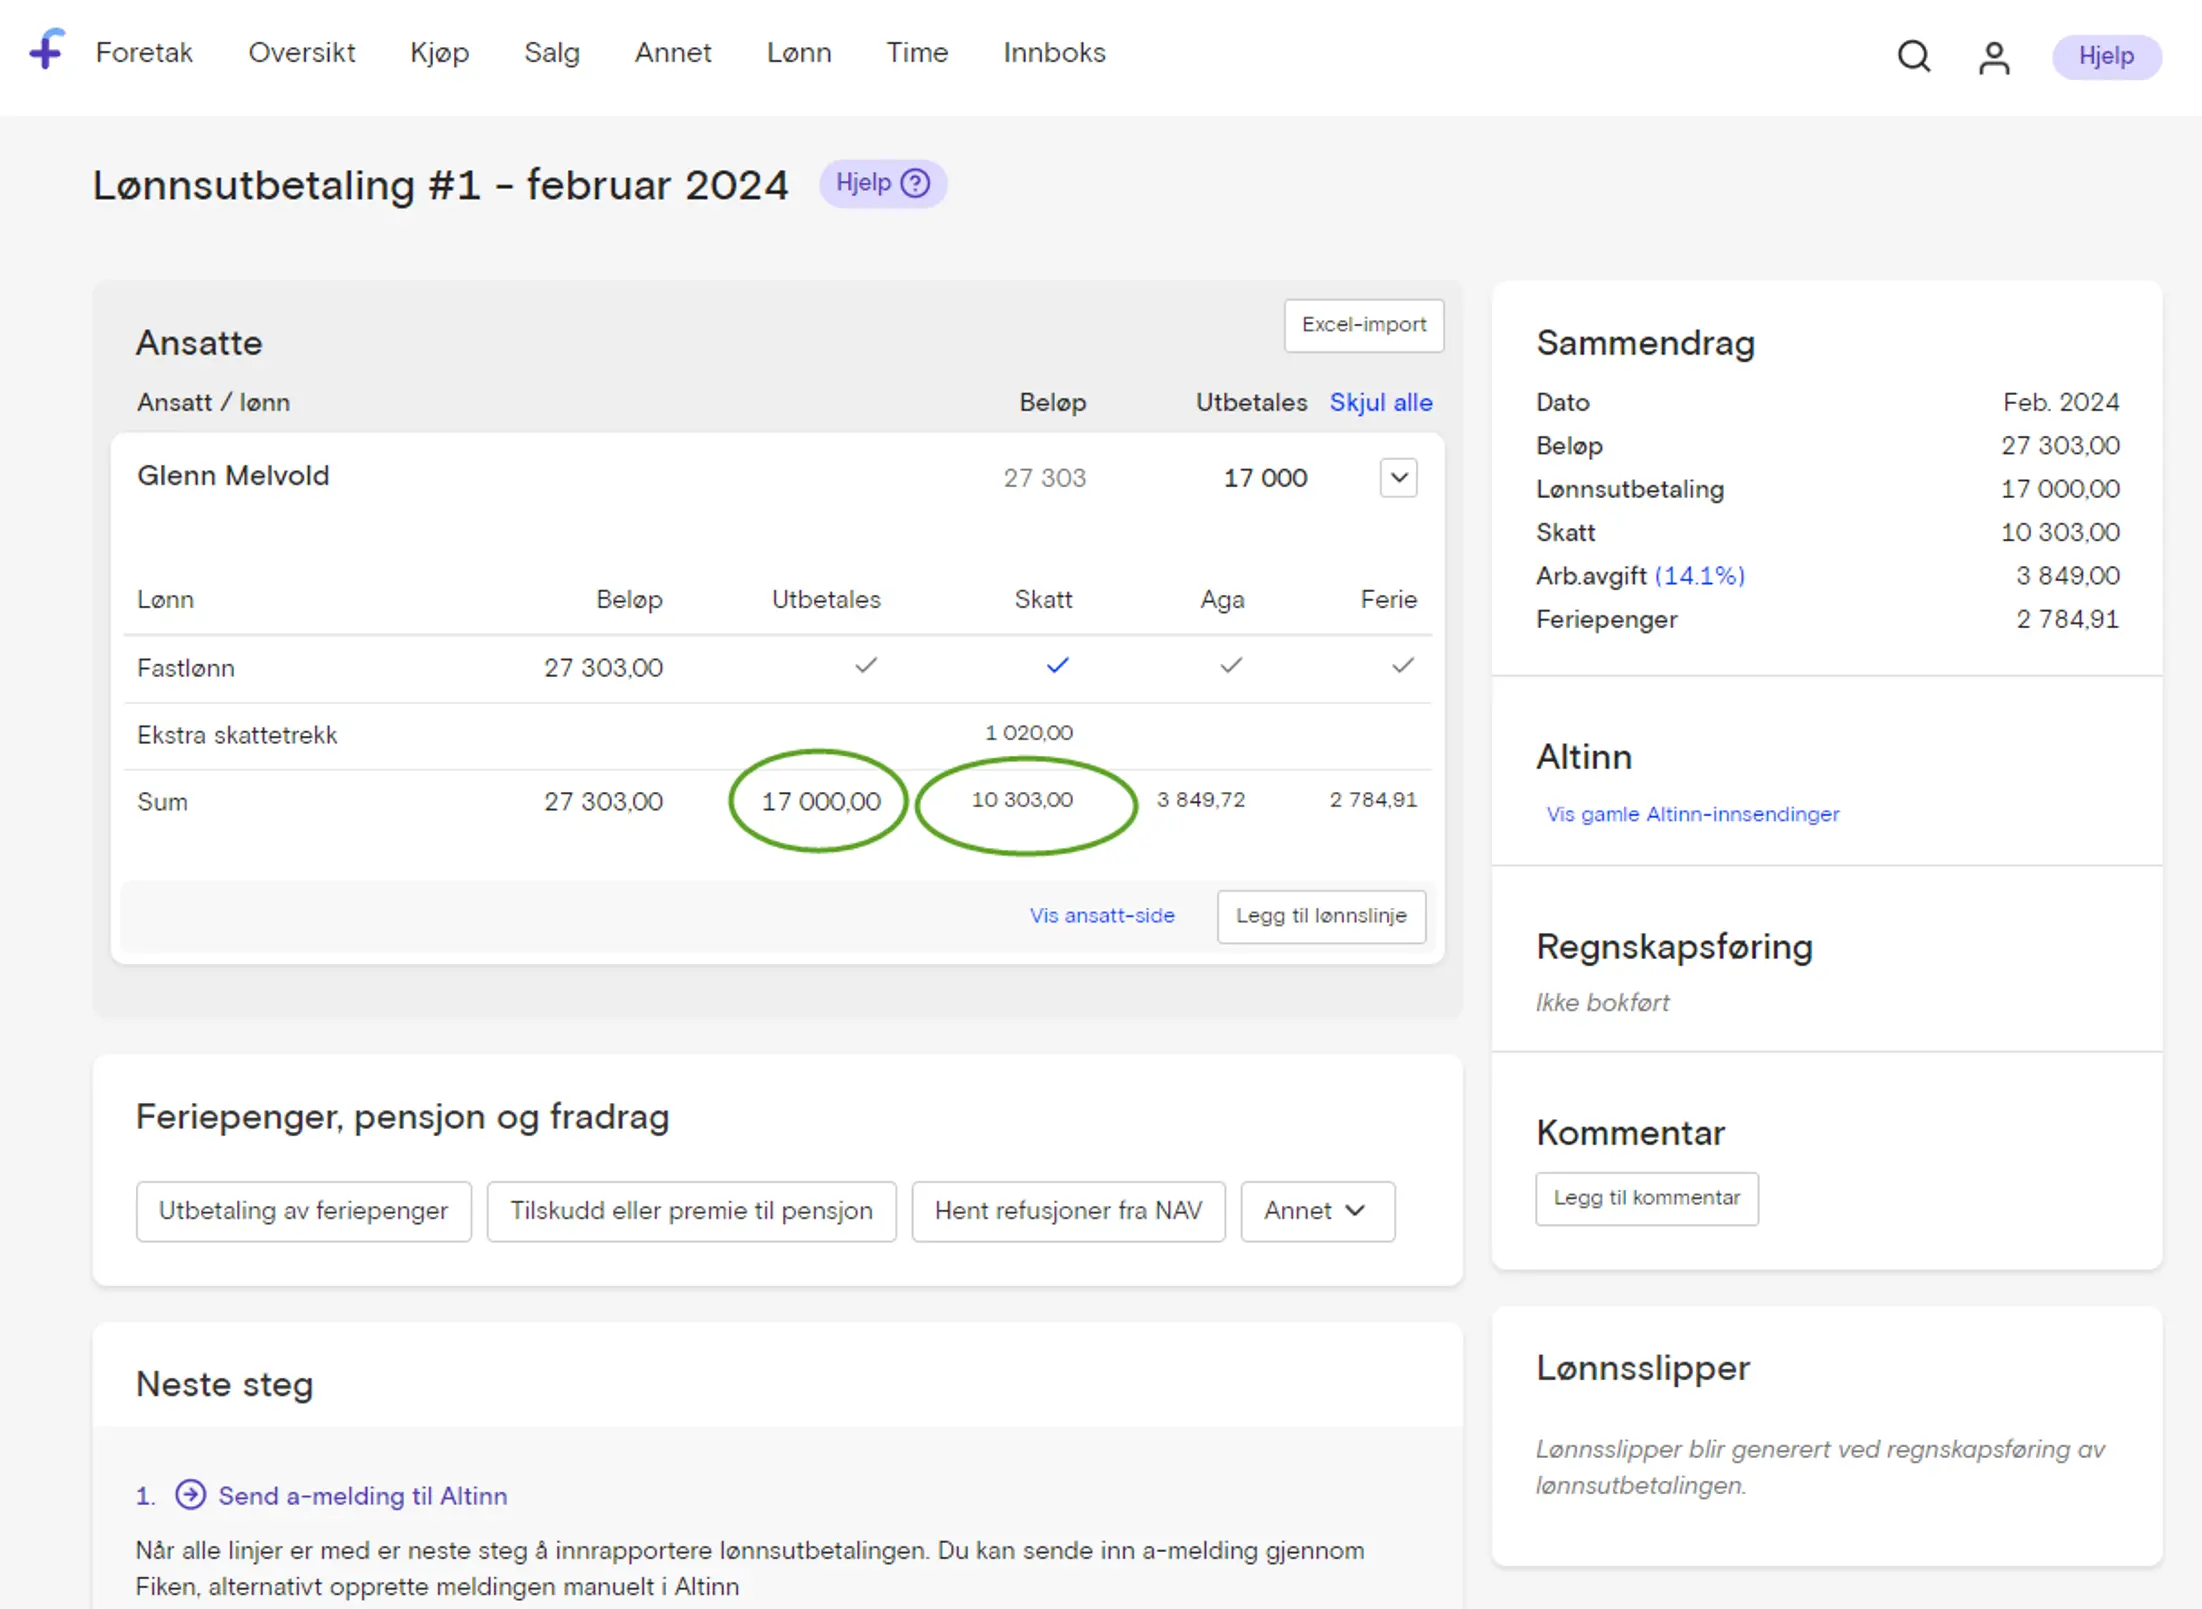The height and width of the screenshot is (1609, 2202).
Task: Collapse Glenn Melvold row chevron
Action: (x=1398, y=478)
